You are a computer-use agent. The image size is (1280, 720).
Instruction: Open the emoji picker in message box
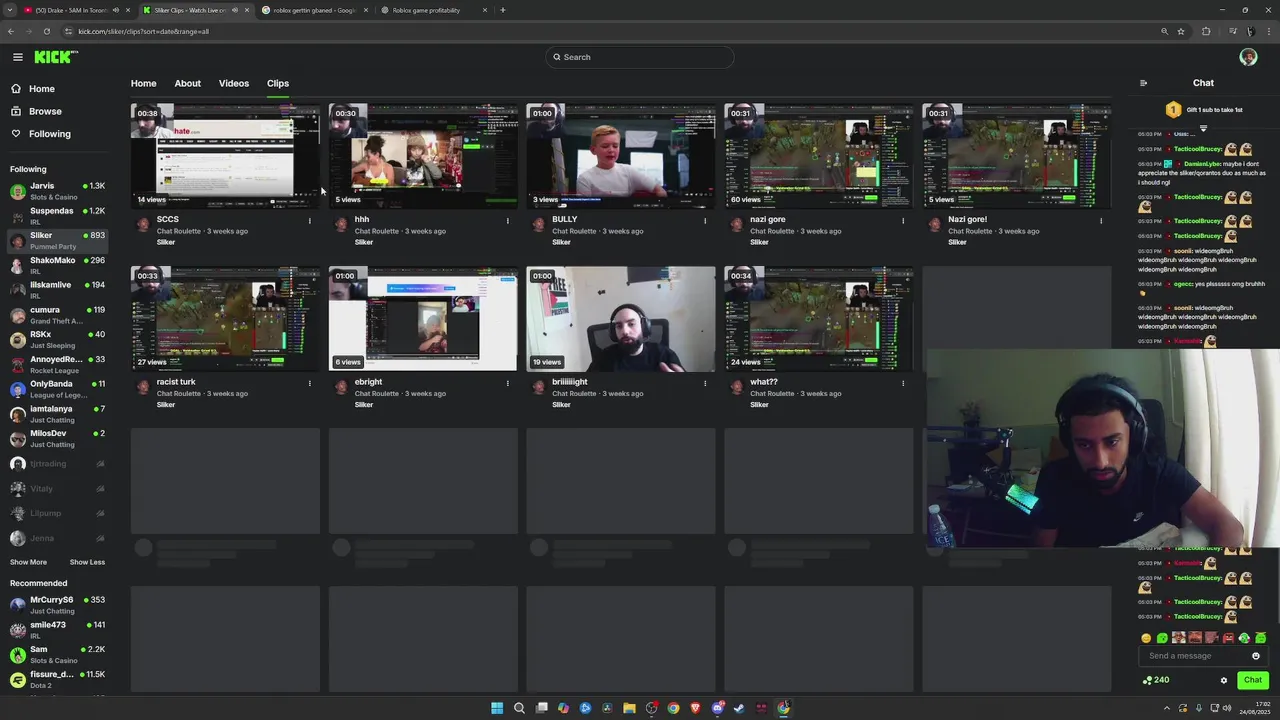[x=1256, y=656]
